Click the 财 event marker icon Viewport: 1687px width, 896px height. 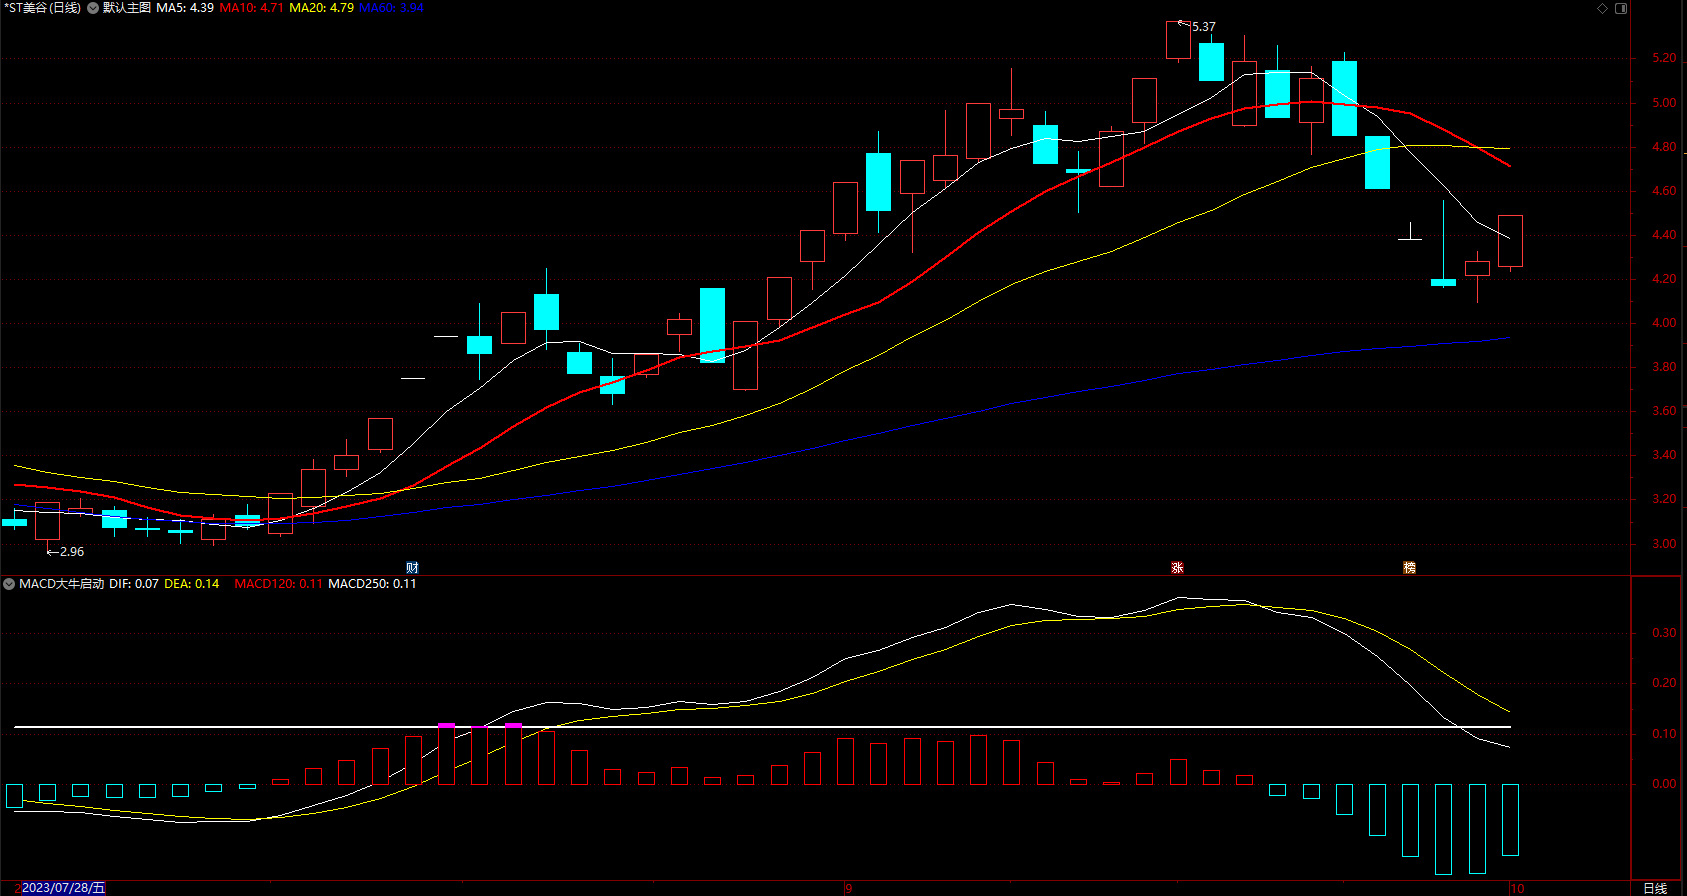[x=412, y=567]
